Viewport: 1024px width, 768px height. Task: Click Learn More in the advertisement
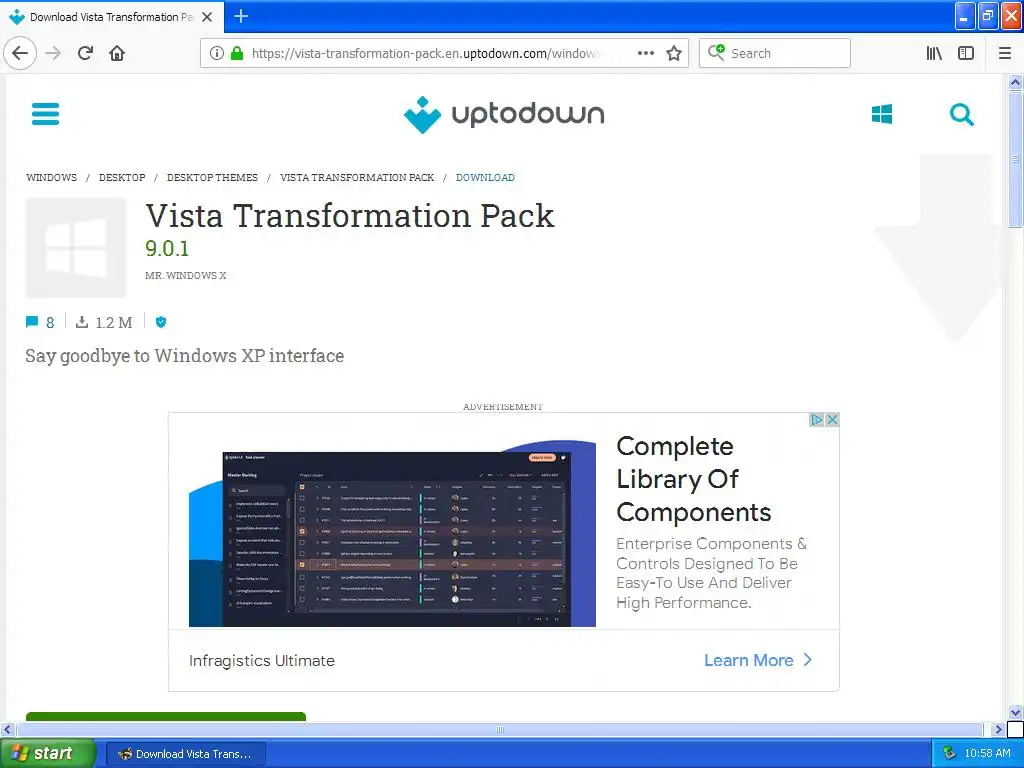758,660
